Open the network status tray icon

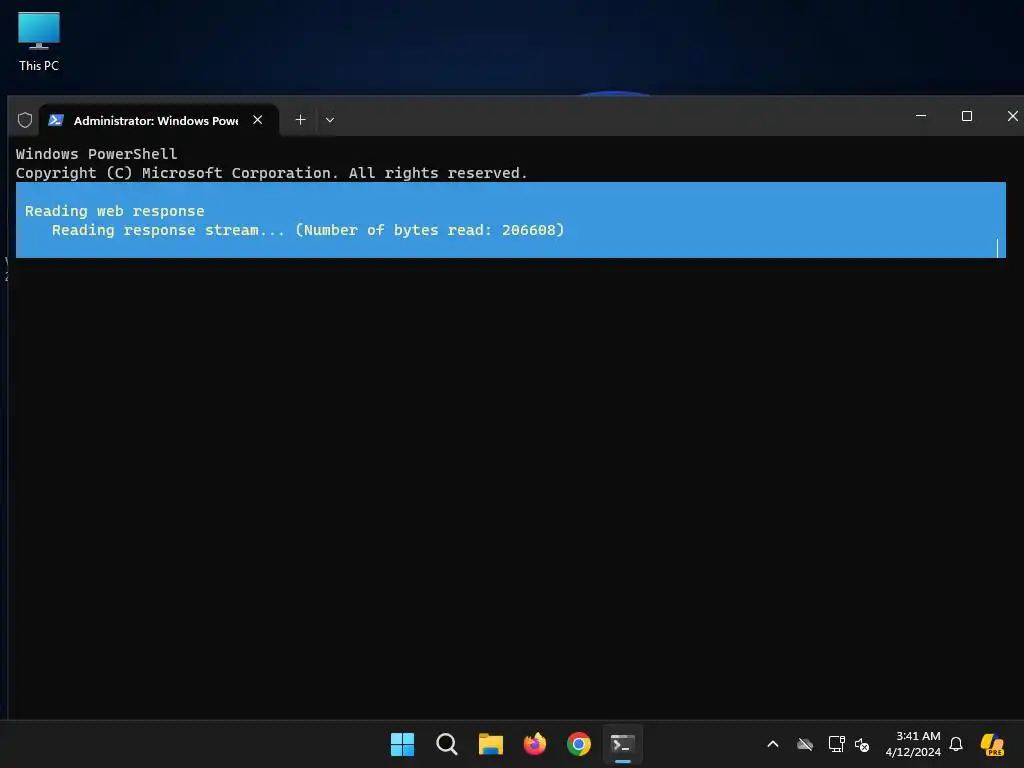[836, 744]
